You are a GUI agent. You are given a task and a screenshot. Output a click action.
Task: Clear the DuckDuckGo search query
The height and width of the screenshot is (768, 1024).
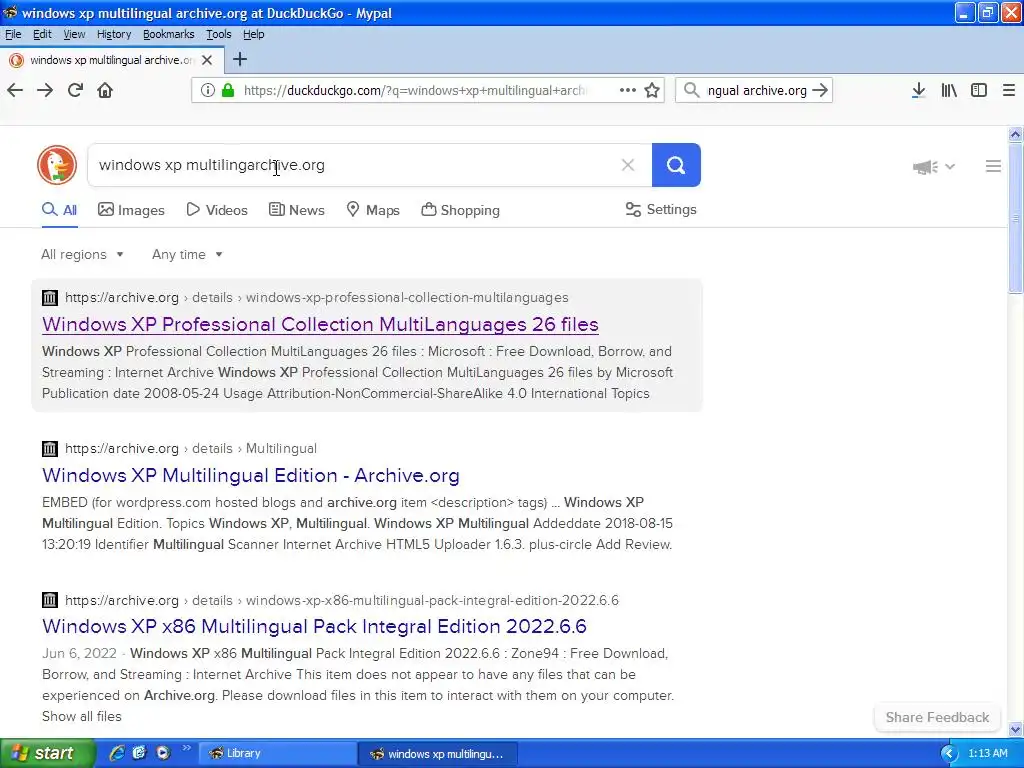tap(628, 165)
